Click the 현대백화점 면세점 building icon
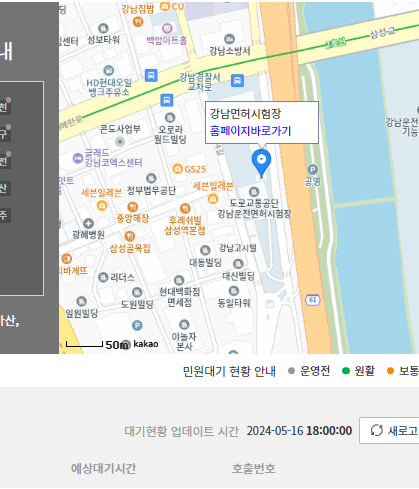 point(179,280)
